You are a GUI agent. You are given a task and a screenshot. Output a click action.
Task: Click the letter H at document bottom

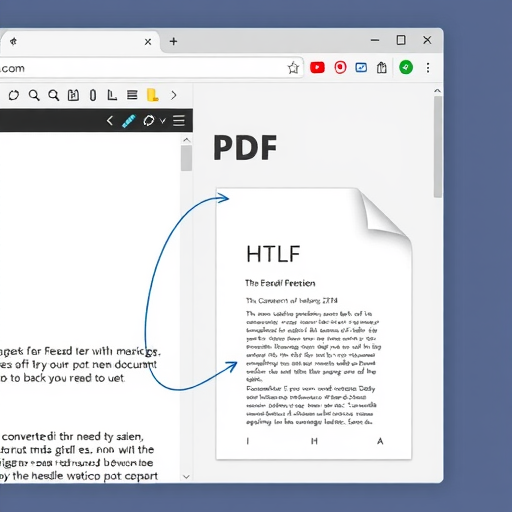click(314, 441)
